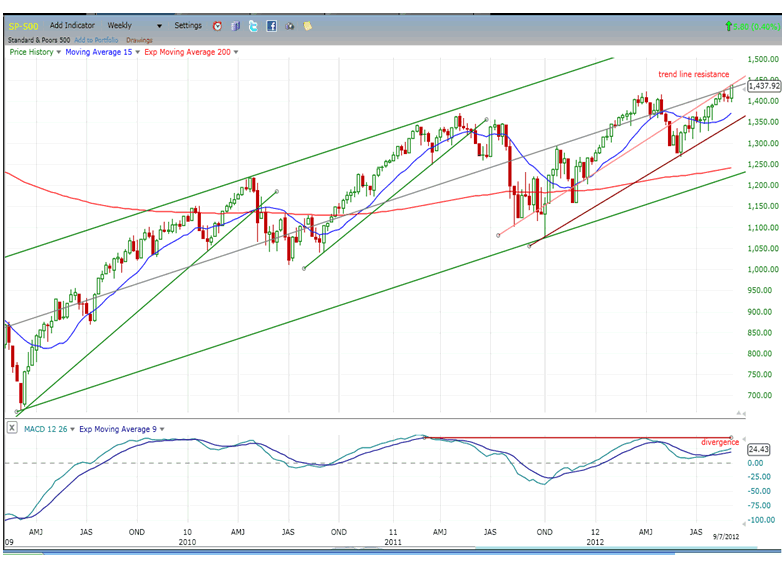Screen dimensions: 783x564
Task: Click the 2012 year label on axis
Action: click(x=595, y=542)
